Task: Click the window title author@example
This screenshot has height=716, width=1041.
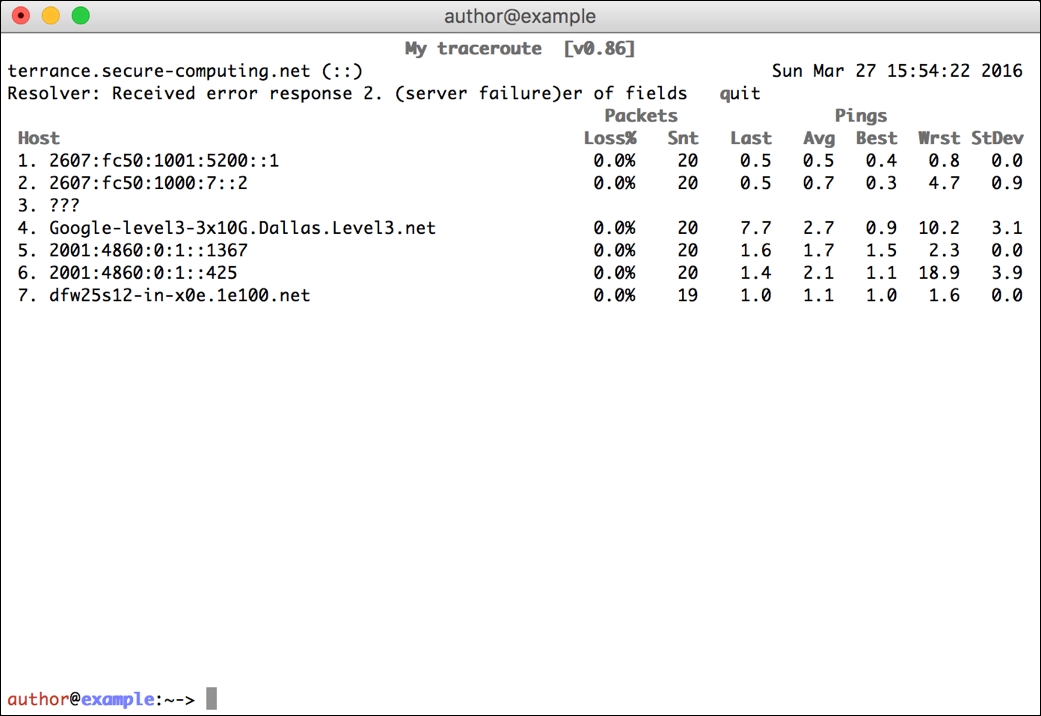Action: (520, 16)
